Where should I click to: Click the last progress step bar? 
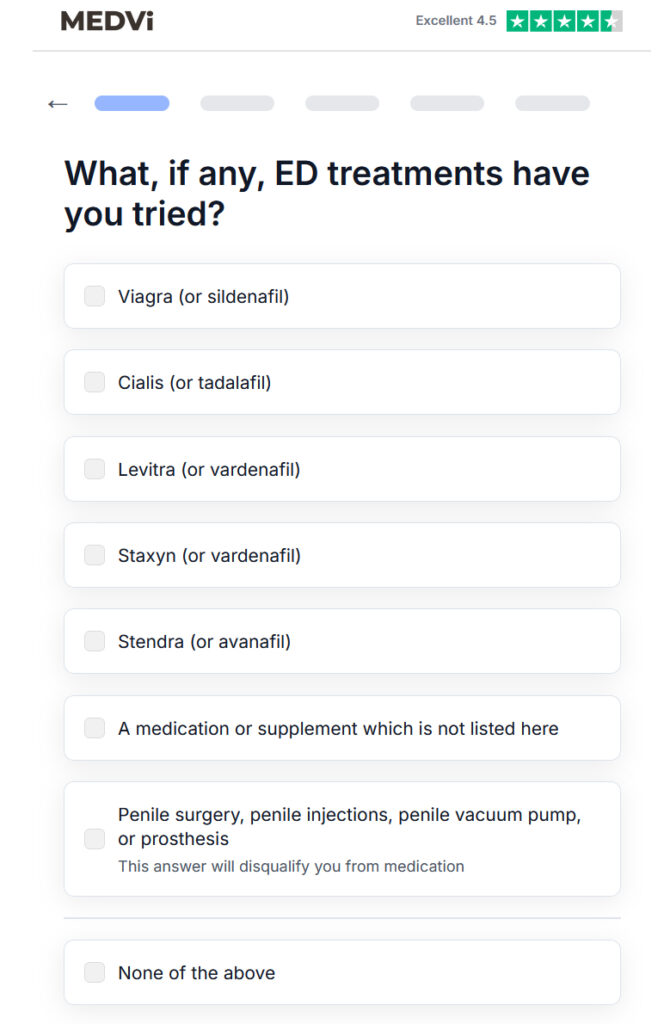pos(552,103)
